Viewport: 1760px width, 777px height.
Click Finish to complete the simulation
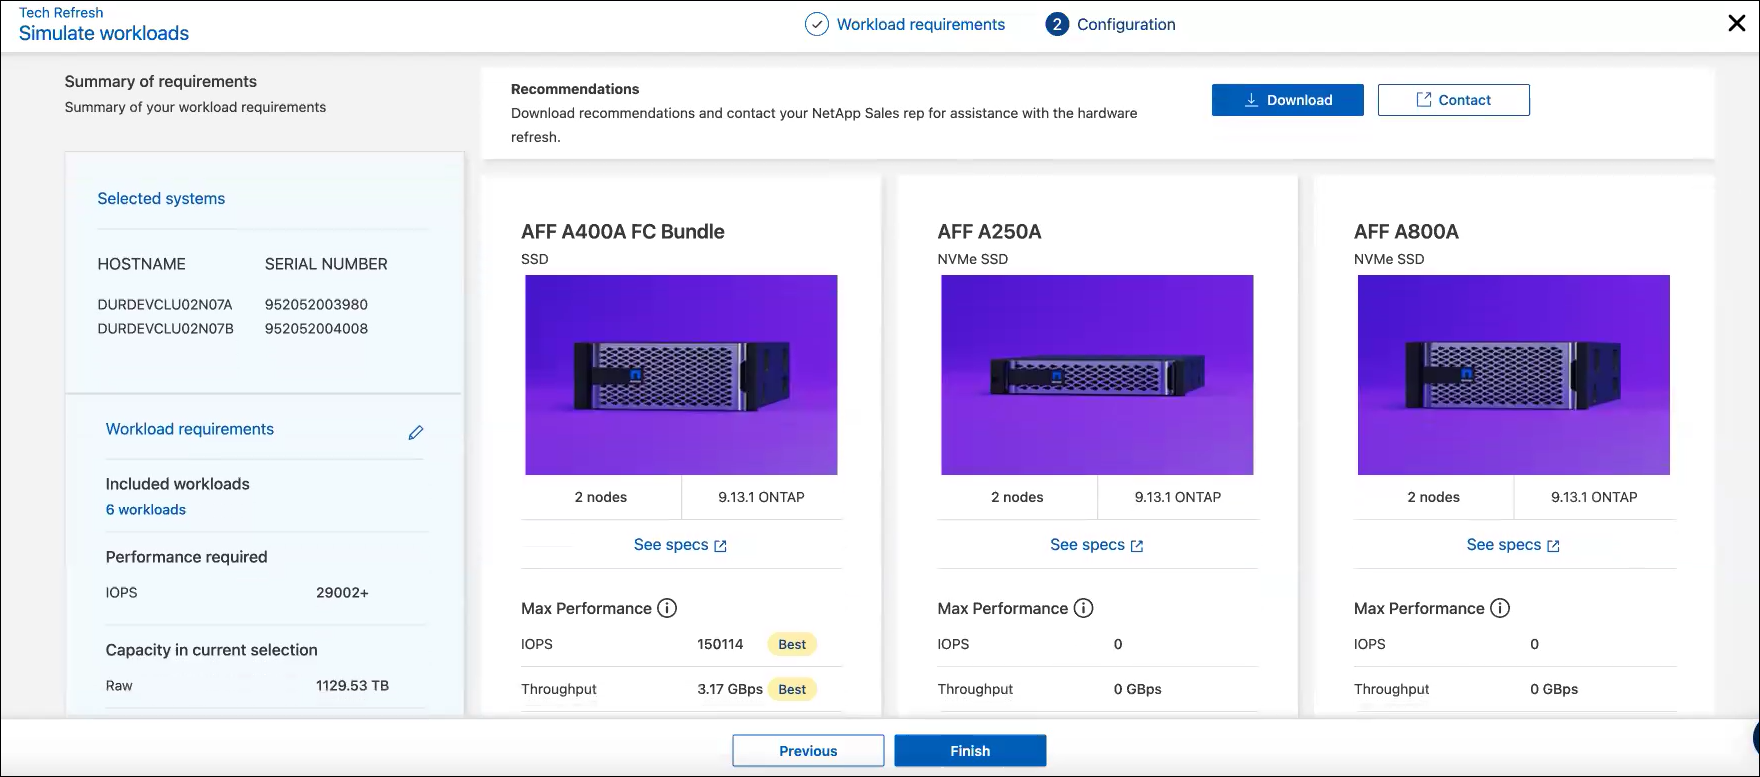pos(970,751)
